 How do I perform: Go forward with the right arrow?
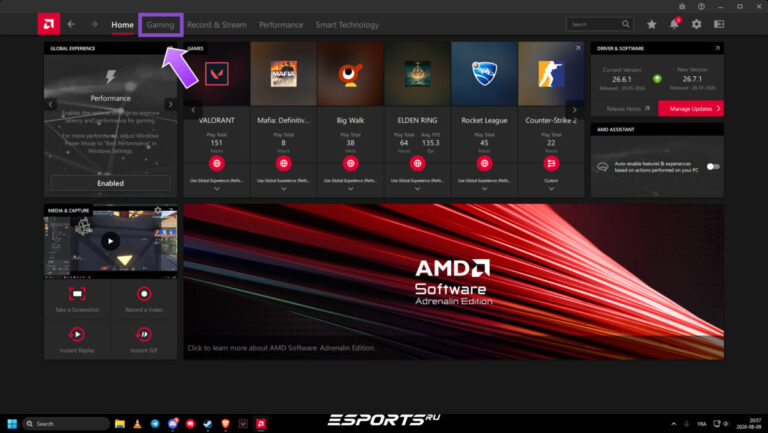[94, 24]
